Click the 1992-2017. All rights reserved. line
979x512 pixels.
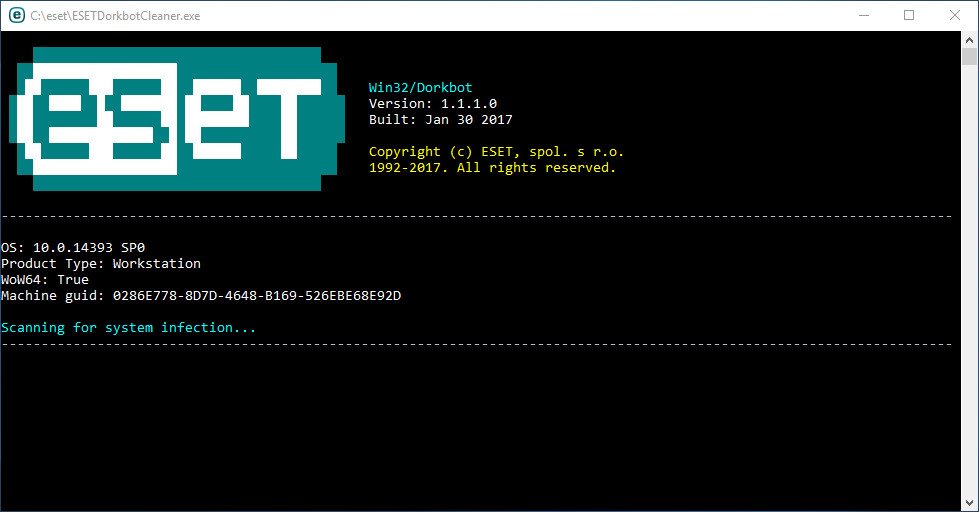point(492,167)
